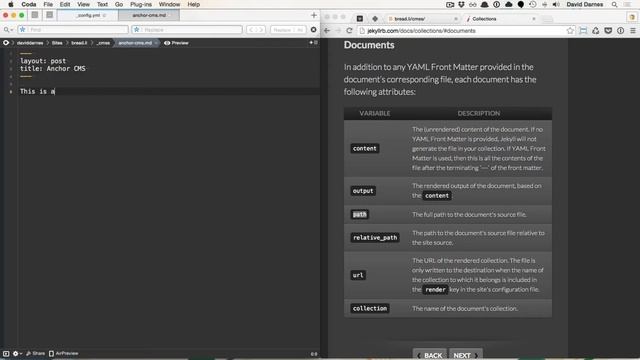Click the BACK button on Jekyll docs

pos(430,355)
